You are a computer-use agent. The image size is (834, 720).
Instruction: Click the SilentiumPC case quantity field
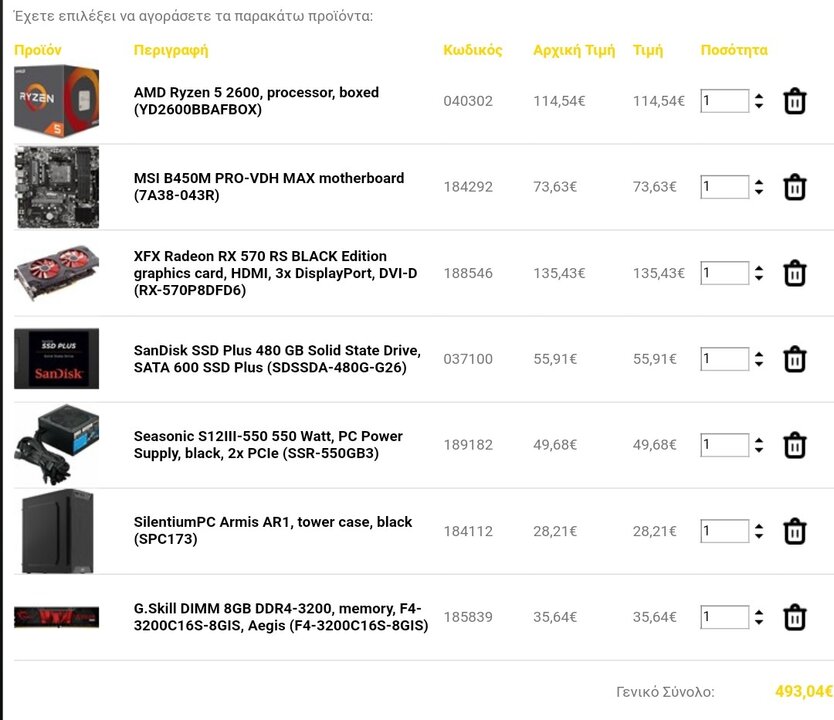pyautogui.click(x=724, y=531)
